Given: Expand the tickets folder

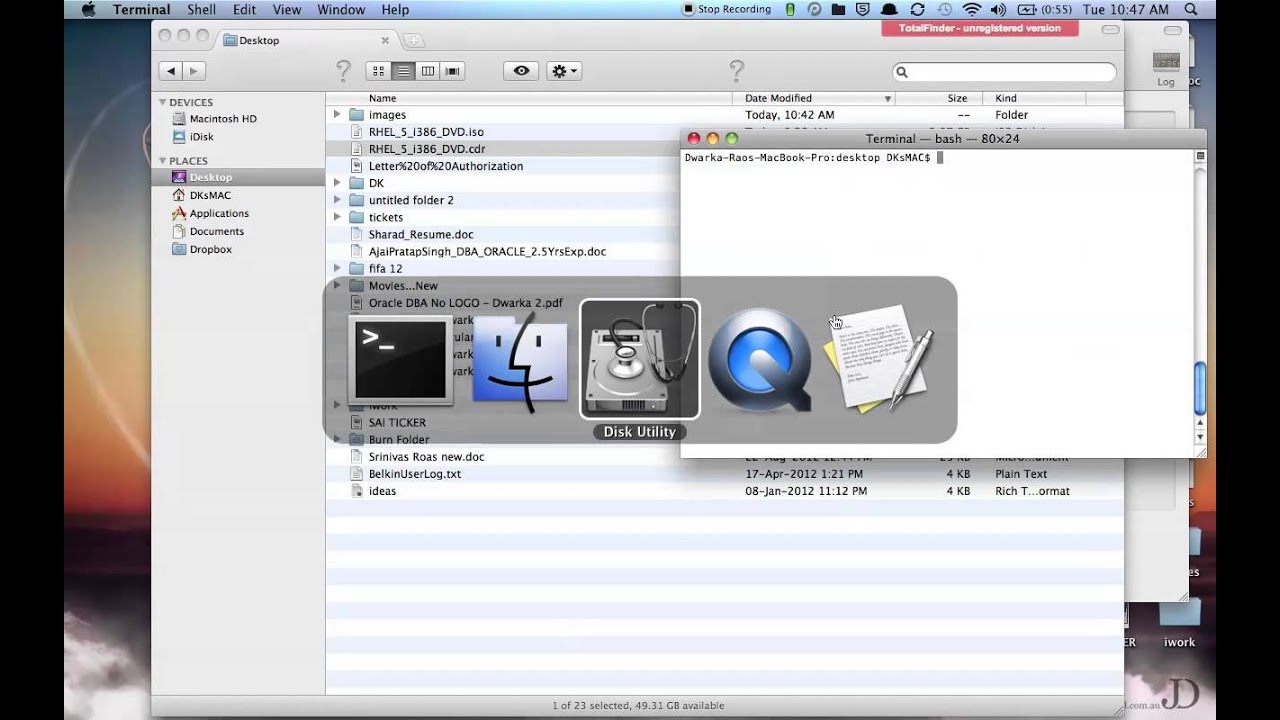Looking at the screenshot, I should pyautogui.click(x=338, y=217).
